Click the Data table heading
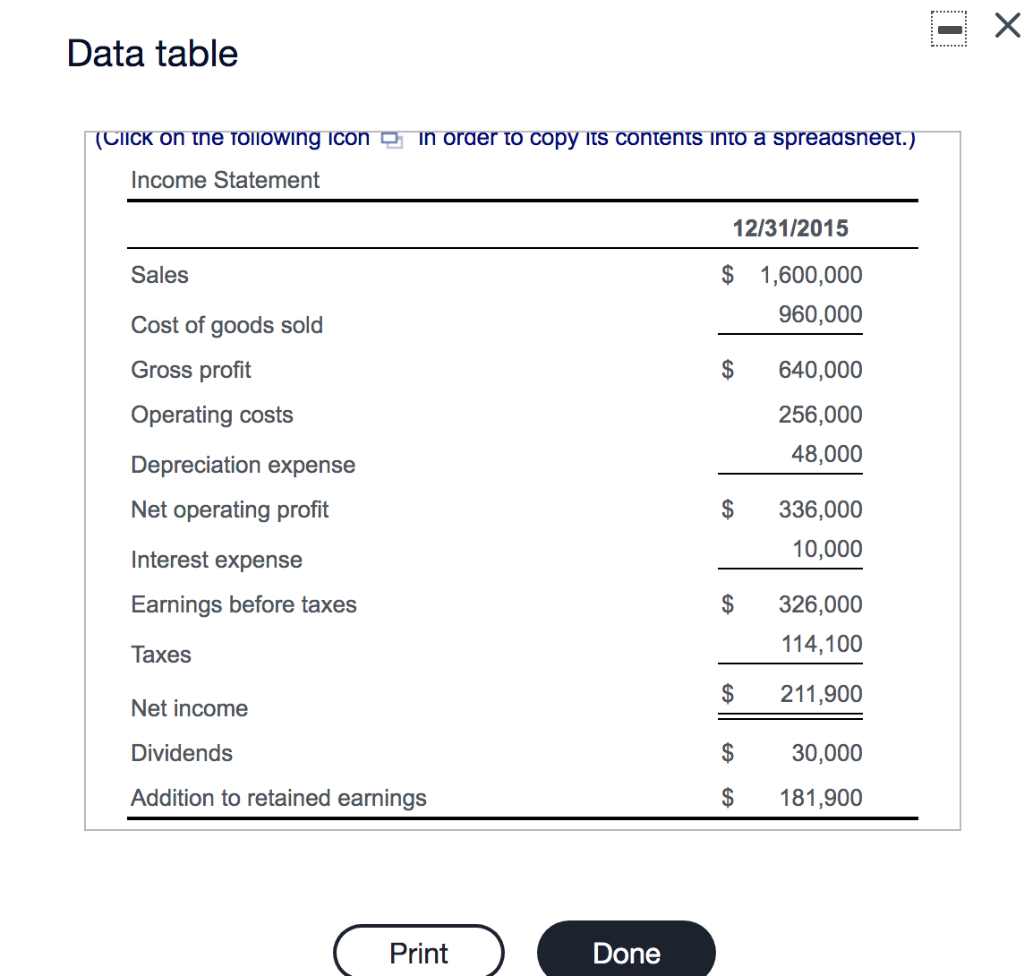 (153, 53)
